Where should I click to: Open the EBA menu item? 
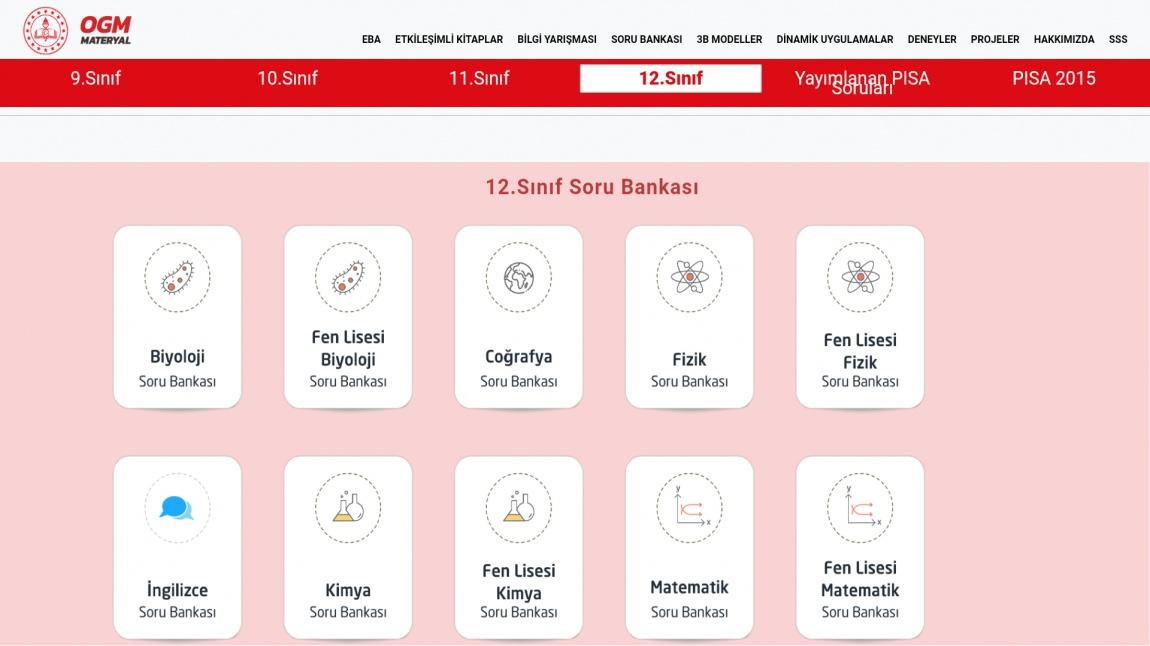pyautogui.click(x=371, y=40)
